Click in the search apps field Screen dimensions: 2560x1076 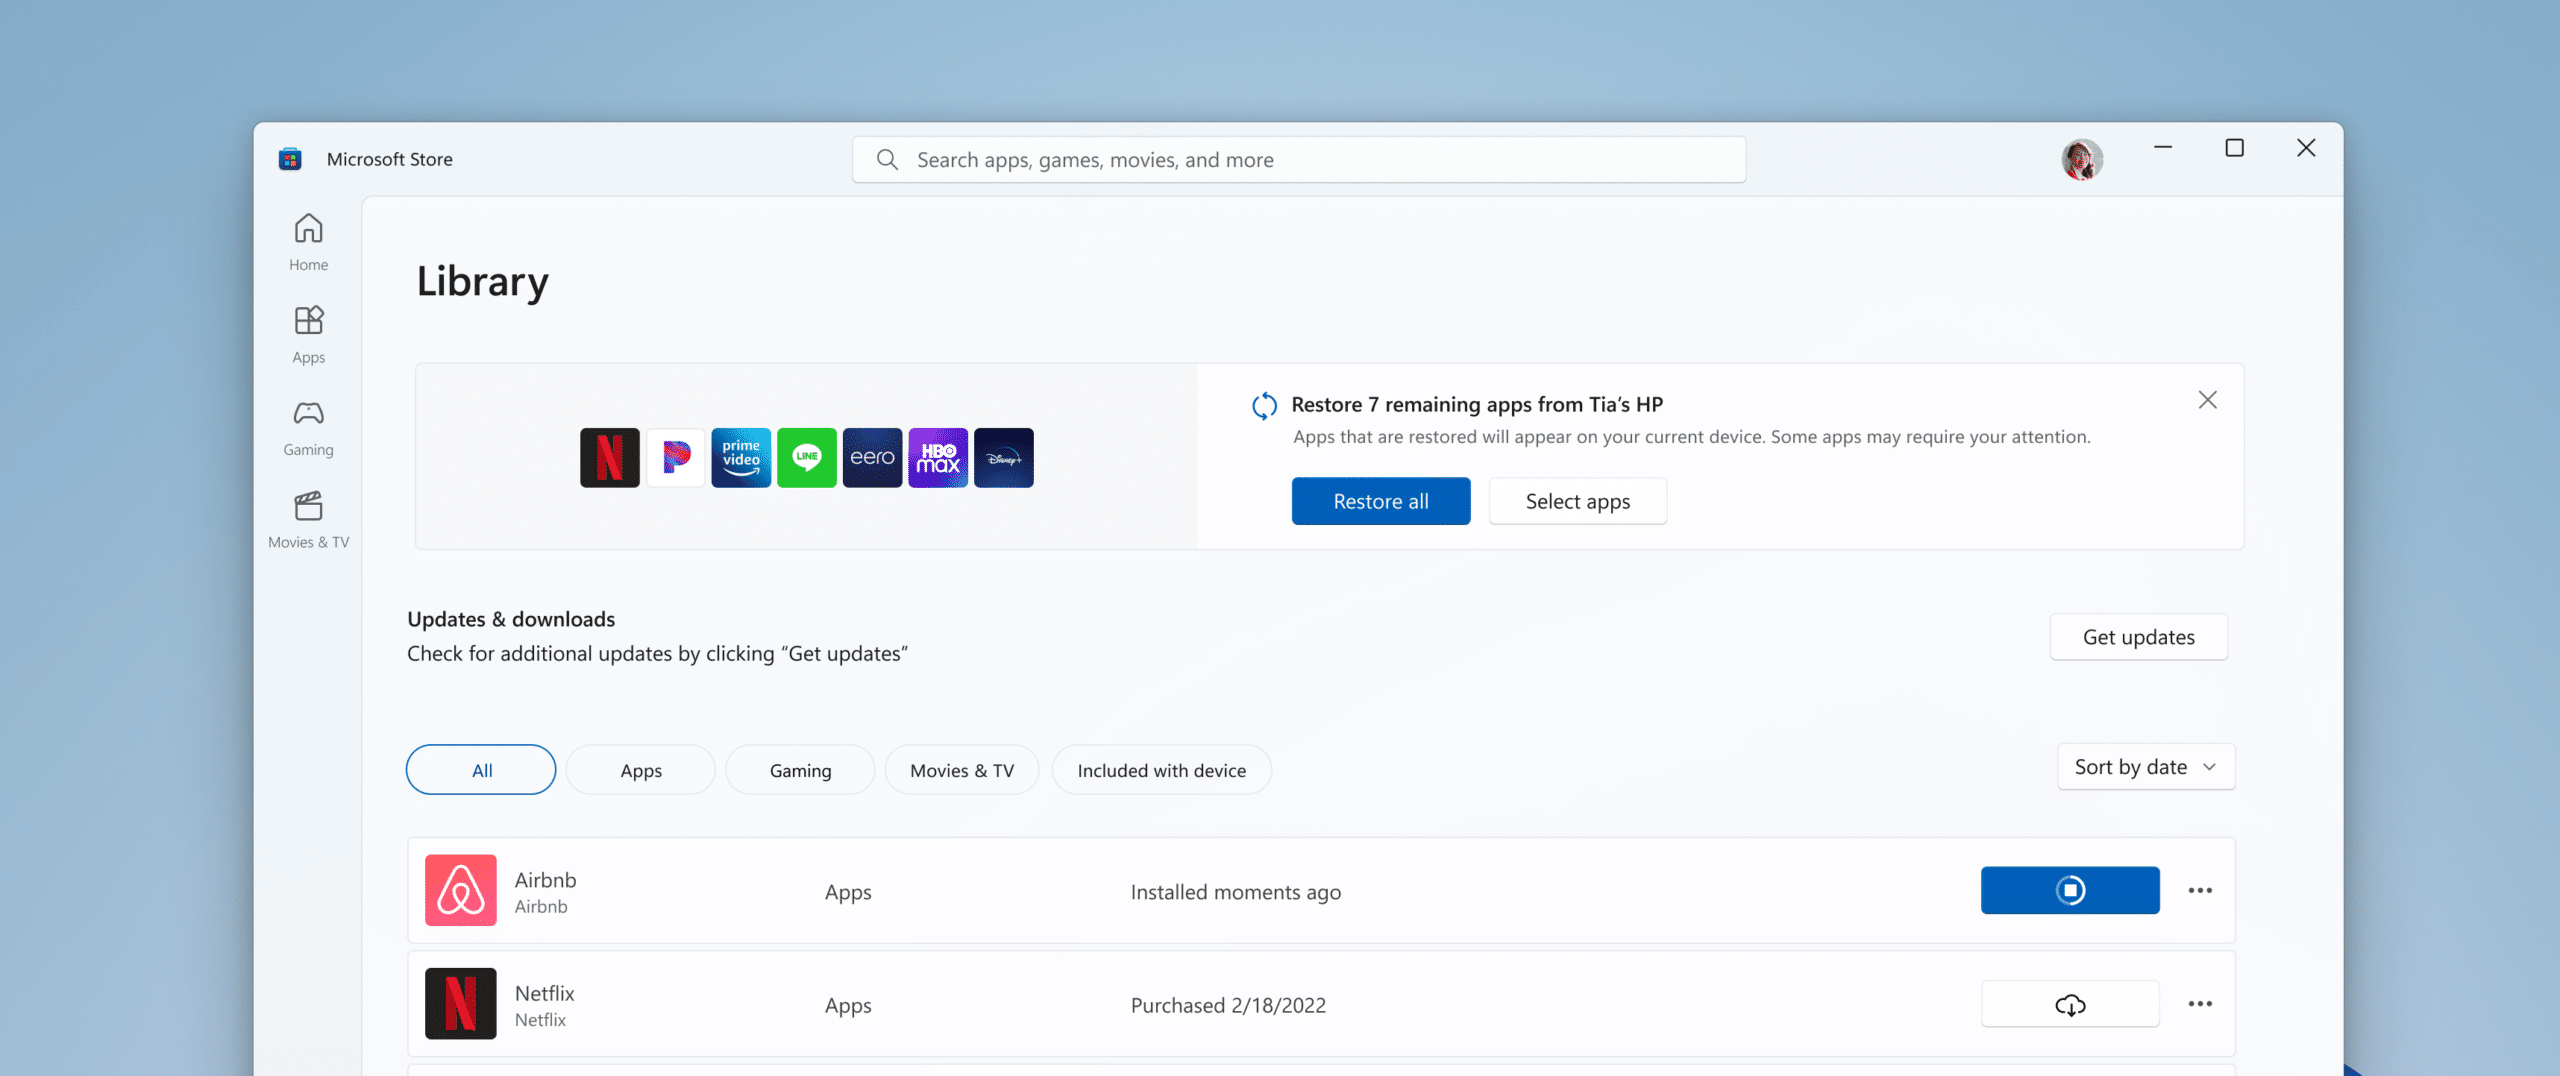(x=1300, y=160)
